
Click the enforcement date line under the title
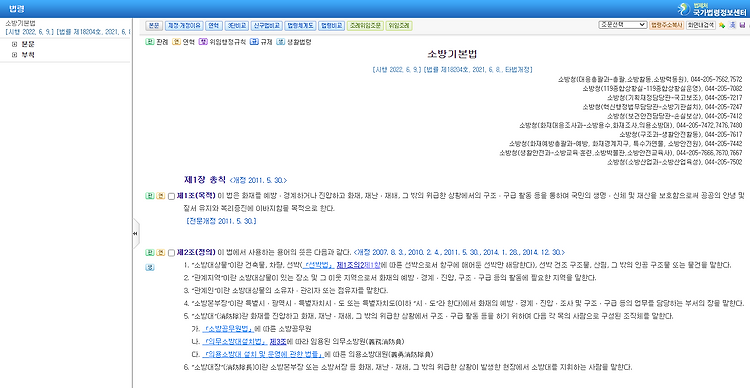[x=452, y=69]
